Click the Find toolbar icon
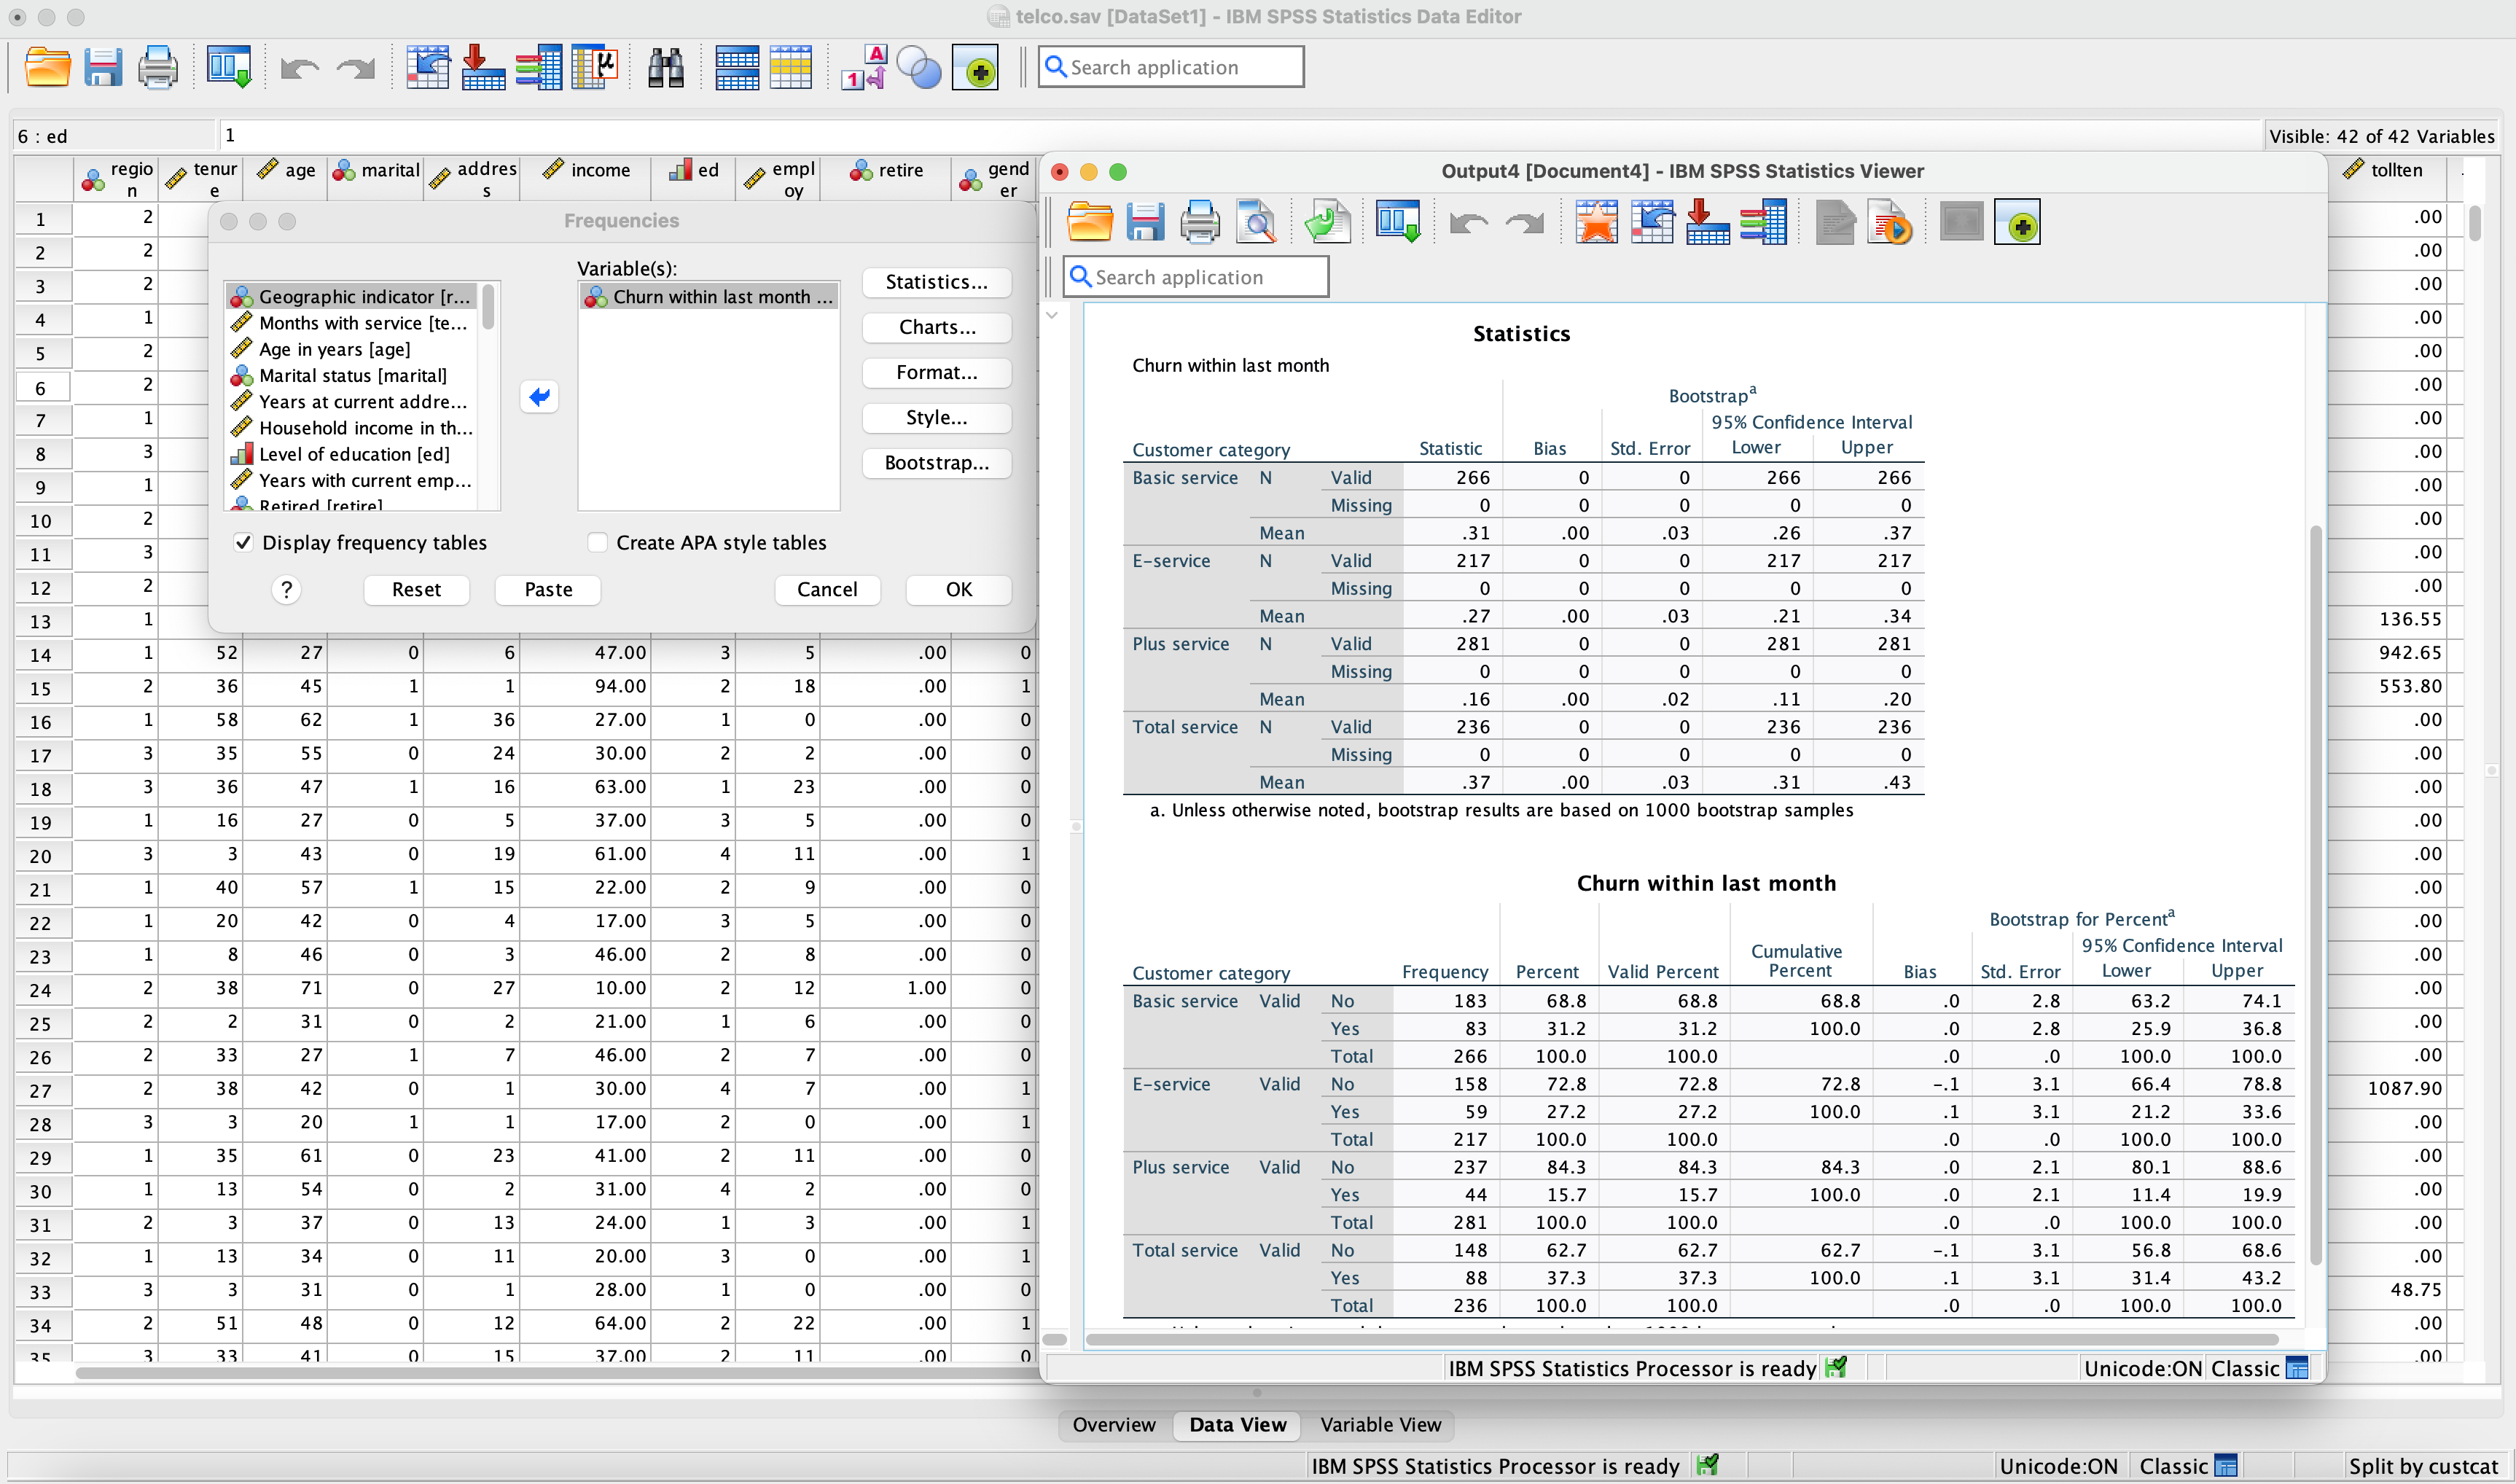Image resolution: width=2516 pixels, height=1484 pixels. (666, 67)
